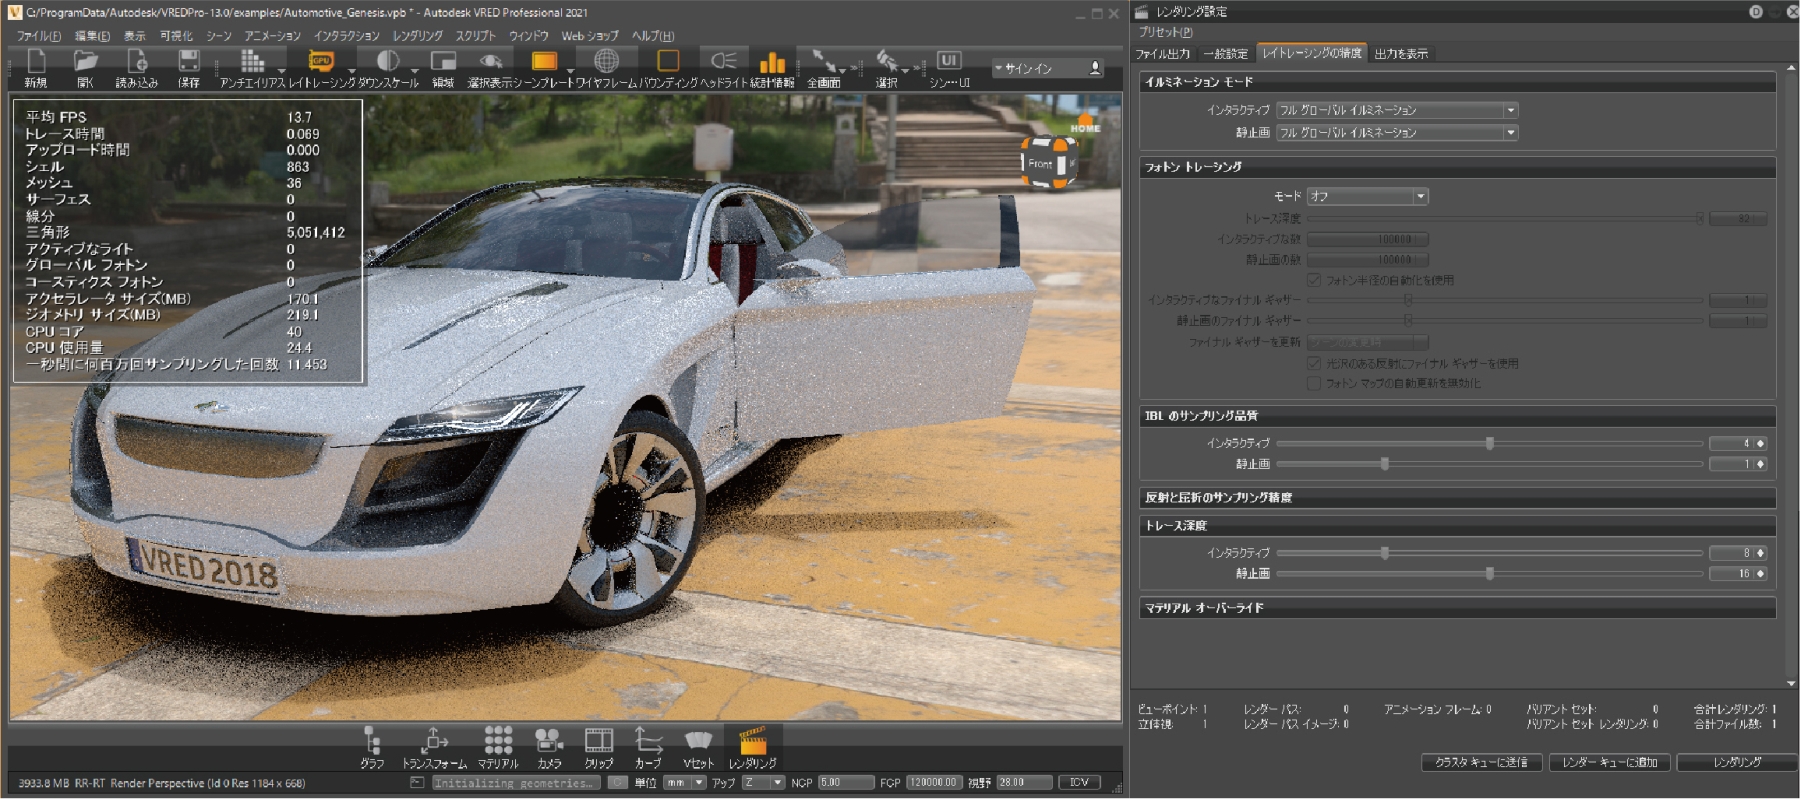This screenshot has width=1800, height=799.
Task: Toggle the ヘッドライト icon
Action: tap(724, 62)
